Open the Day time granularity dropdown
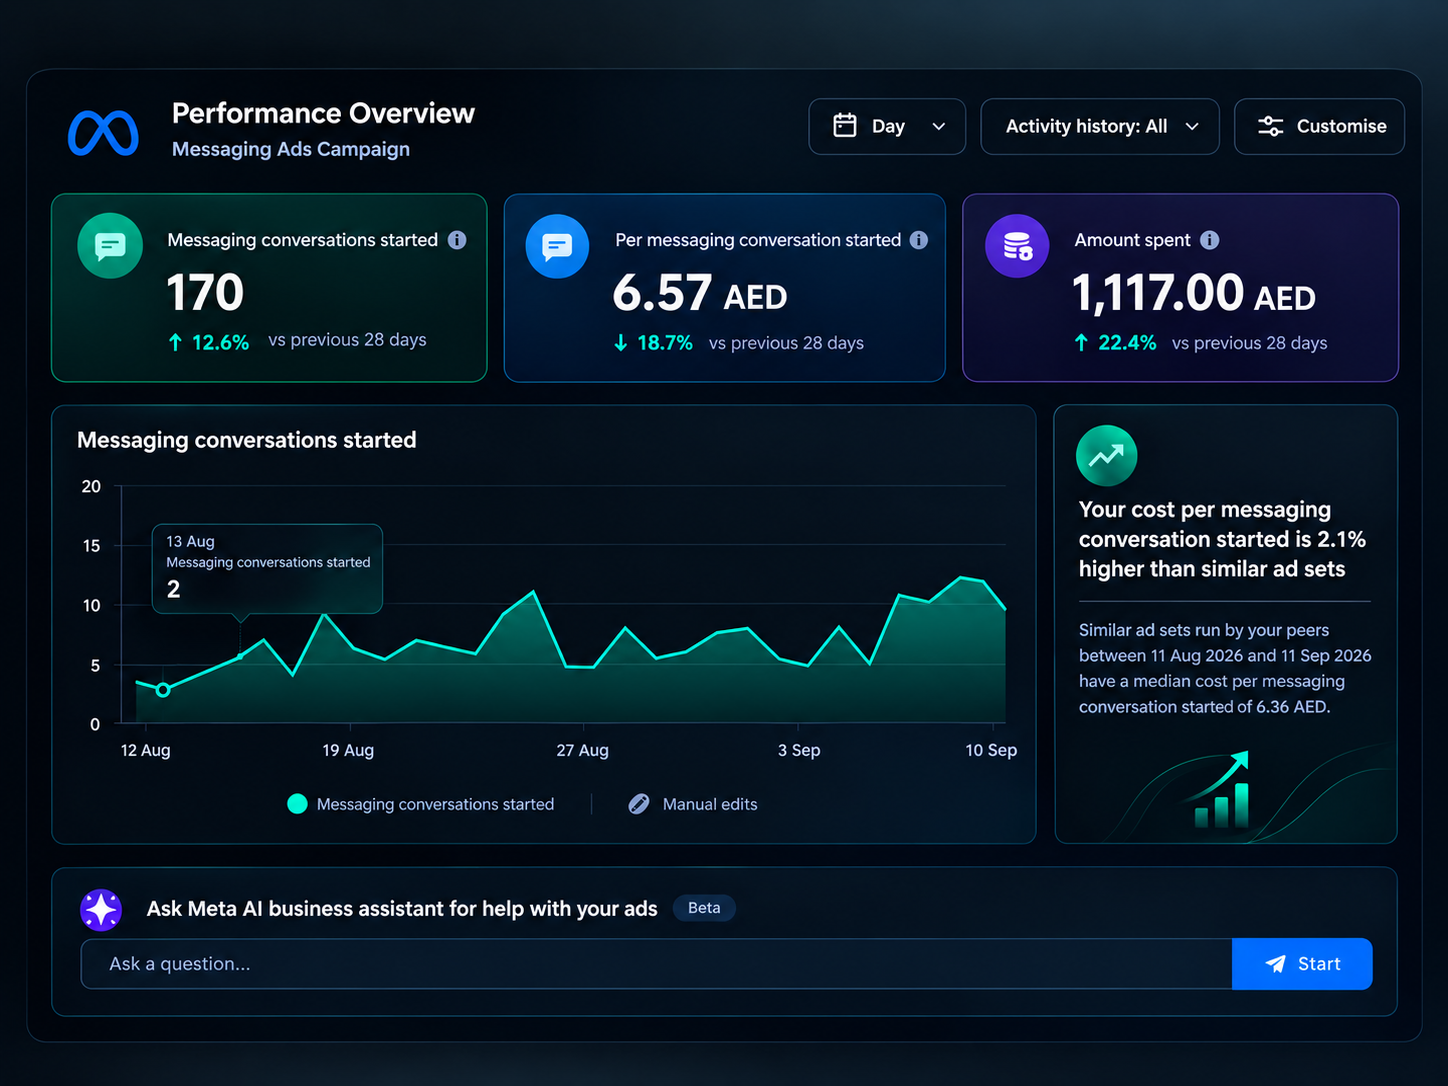The width and height of the screenshot is (1448, 1086). click(887, 126)
